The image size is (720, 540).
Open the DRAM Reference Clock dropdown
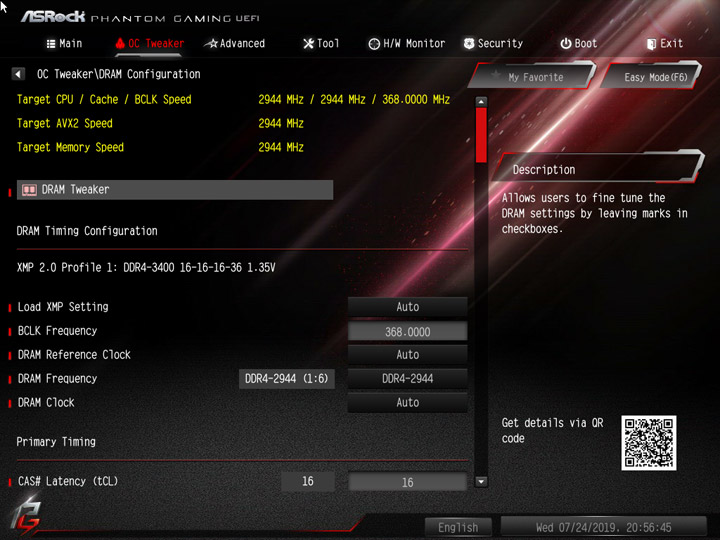tap(407, 354)
